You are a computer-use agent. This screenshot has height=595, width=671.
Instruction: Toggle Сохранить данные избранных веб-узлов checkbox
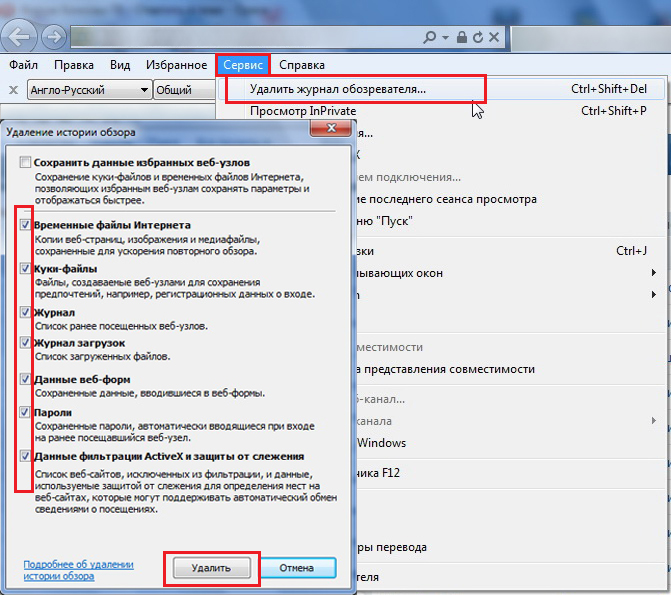tap(25, 162)
